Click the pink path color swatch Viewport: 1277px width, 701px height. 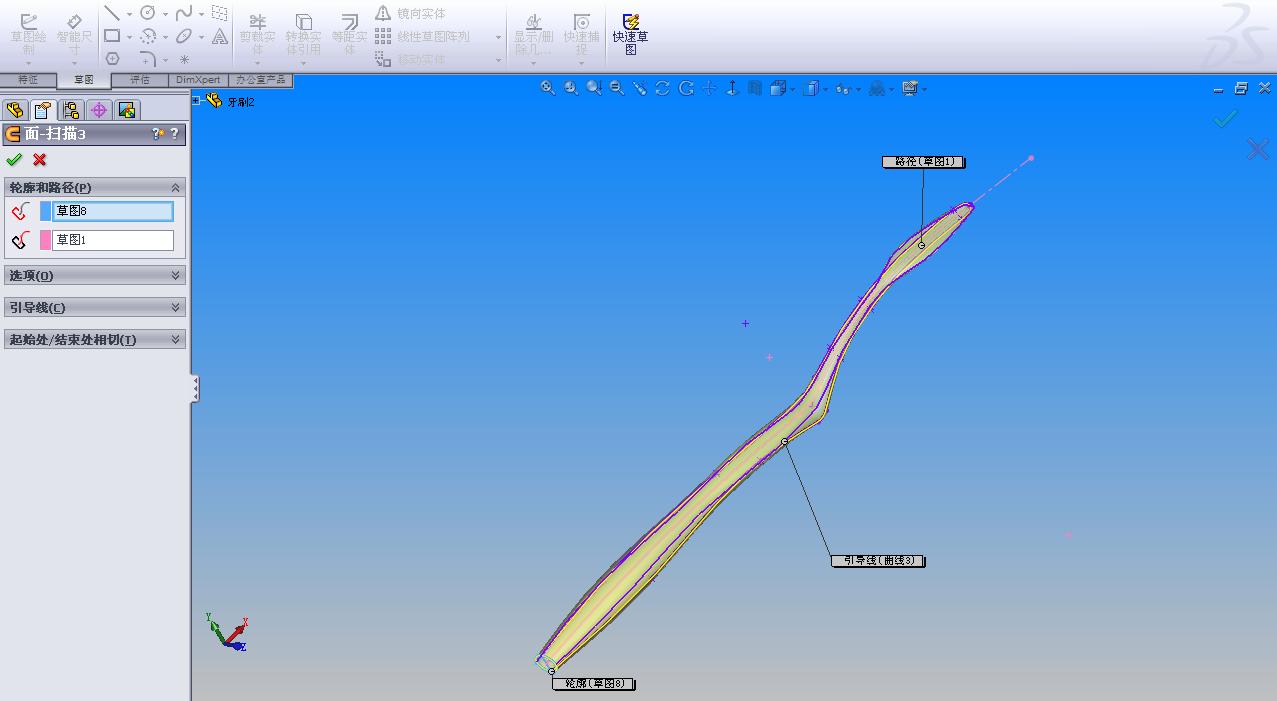point(45,240)
